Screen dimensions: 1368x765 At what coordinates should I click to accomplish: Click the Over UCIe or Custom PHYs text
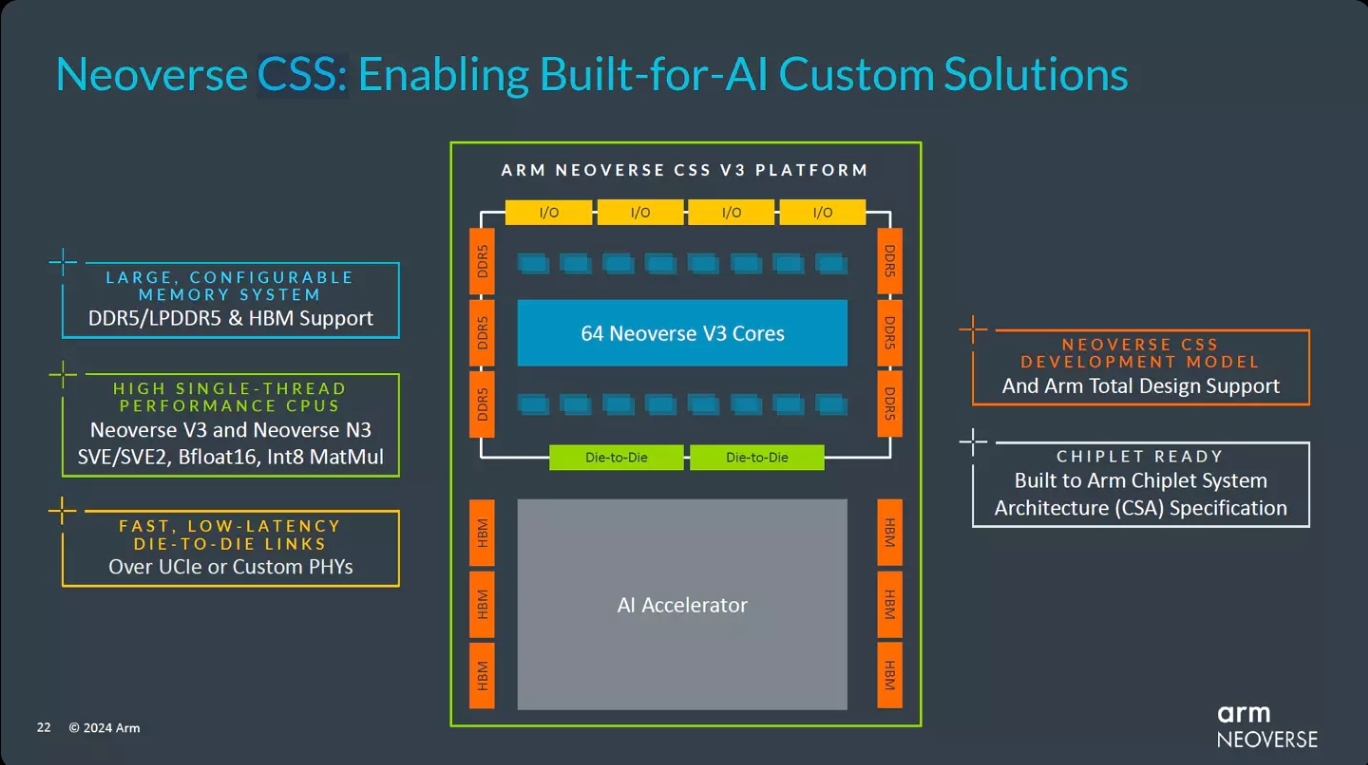(231, 566)
